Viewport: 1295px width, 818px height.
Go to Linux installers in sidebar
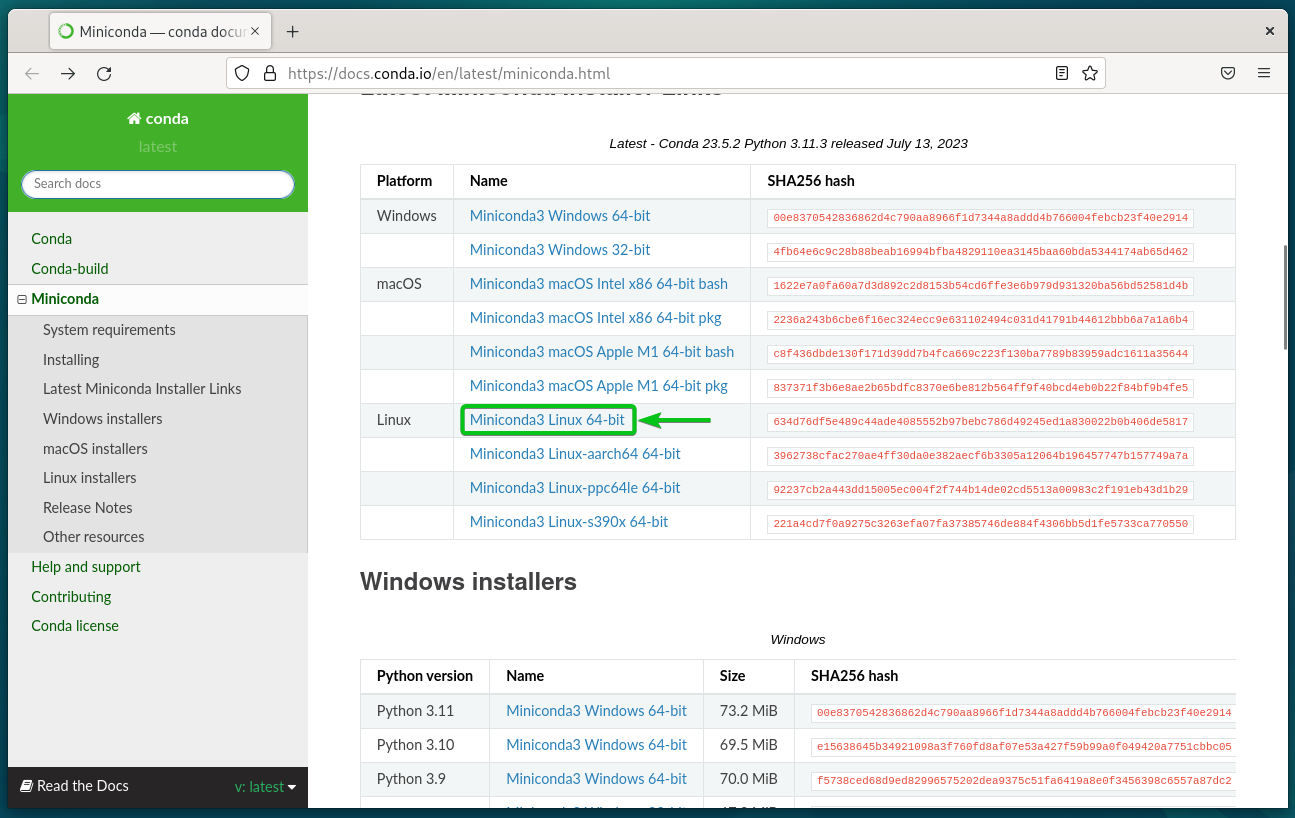(x=90, y=478)
